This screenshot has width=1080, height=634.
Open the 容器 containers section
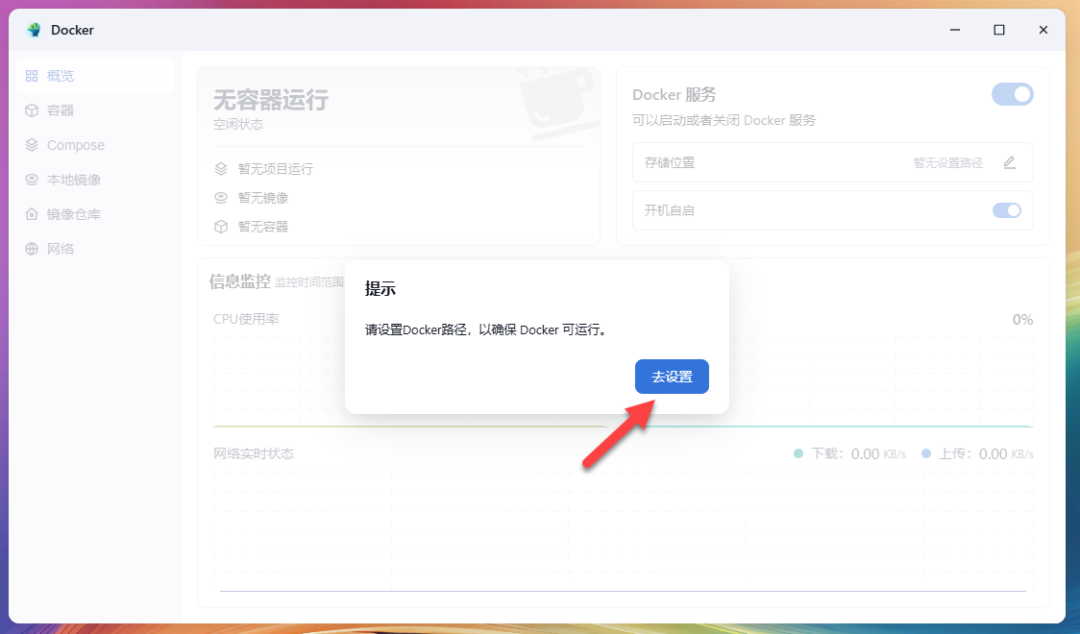[x=95, y=110]
